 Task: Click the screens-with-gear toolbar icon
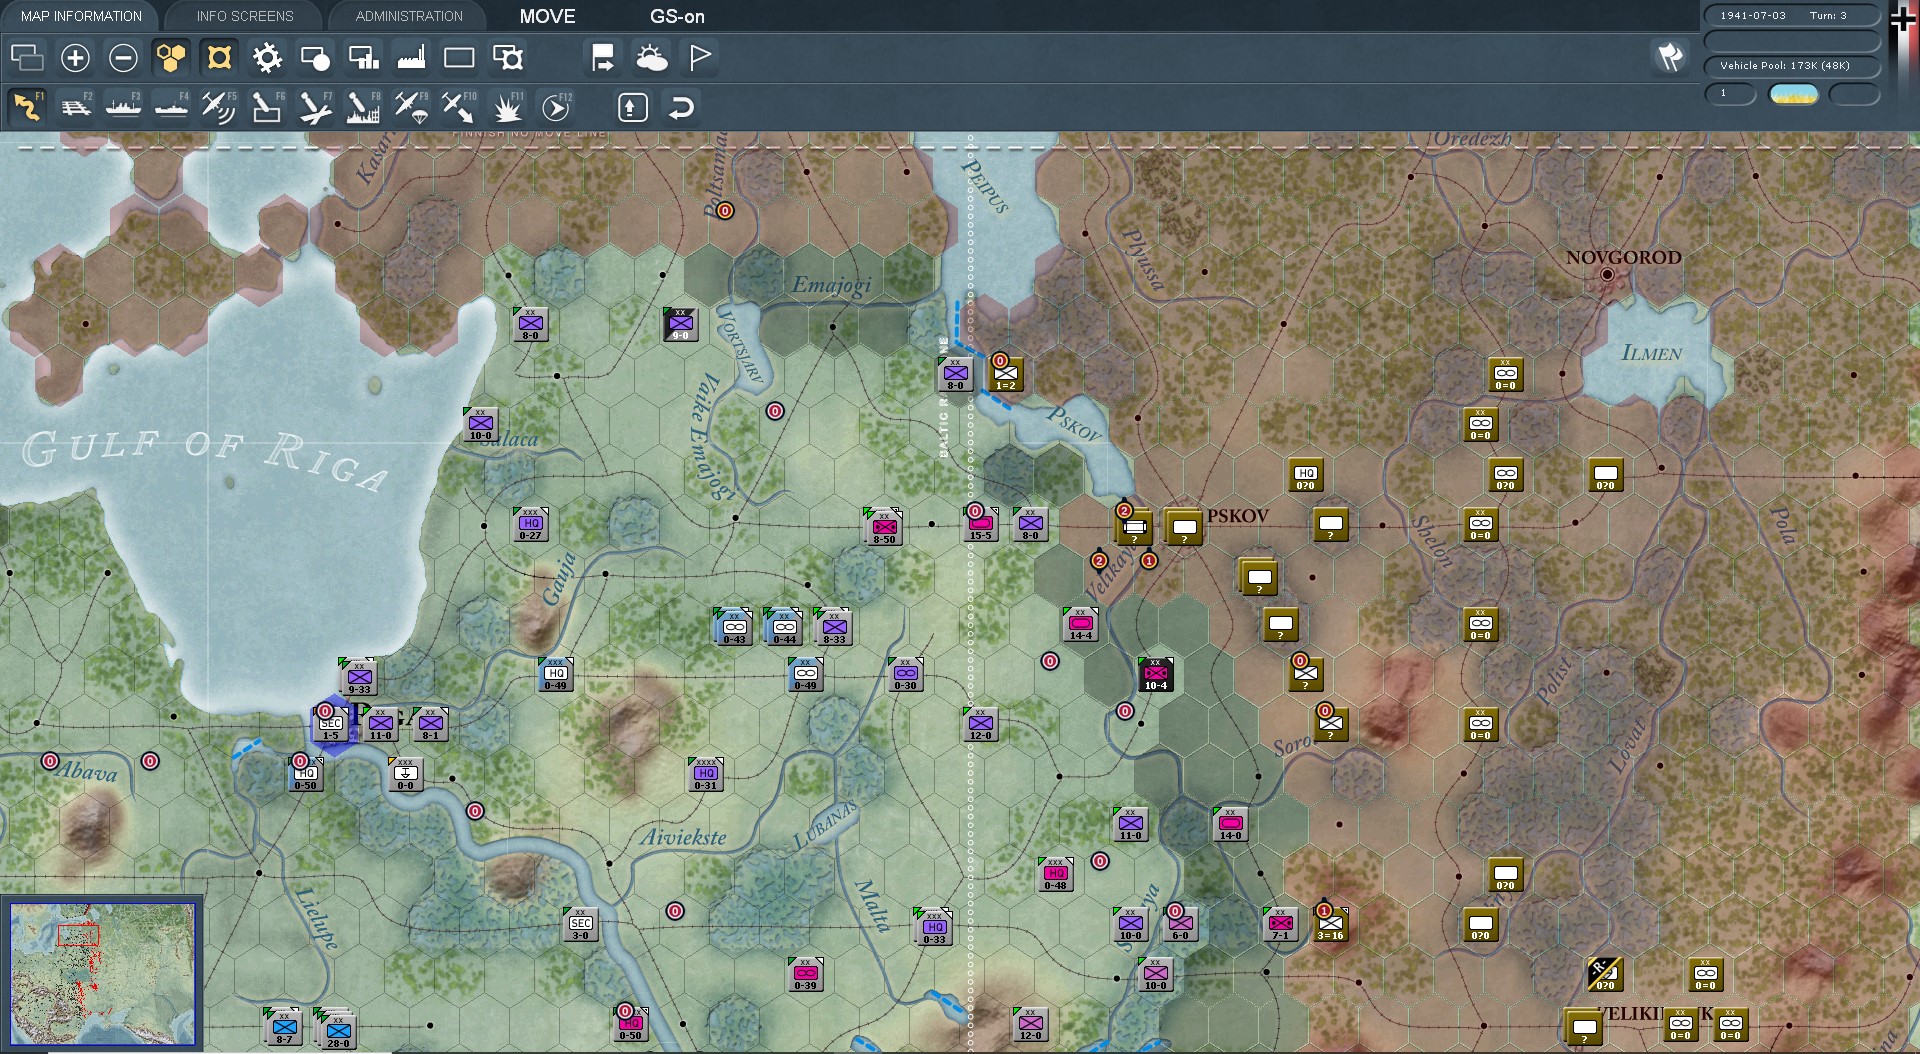click(508, 58)
